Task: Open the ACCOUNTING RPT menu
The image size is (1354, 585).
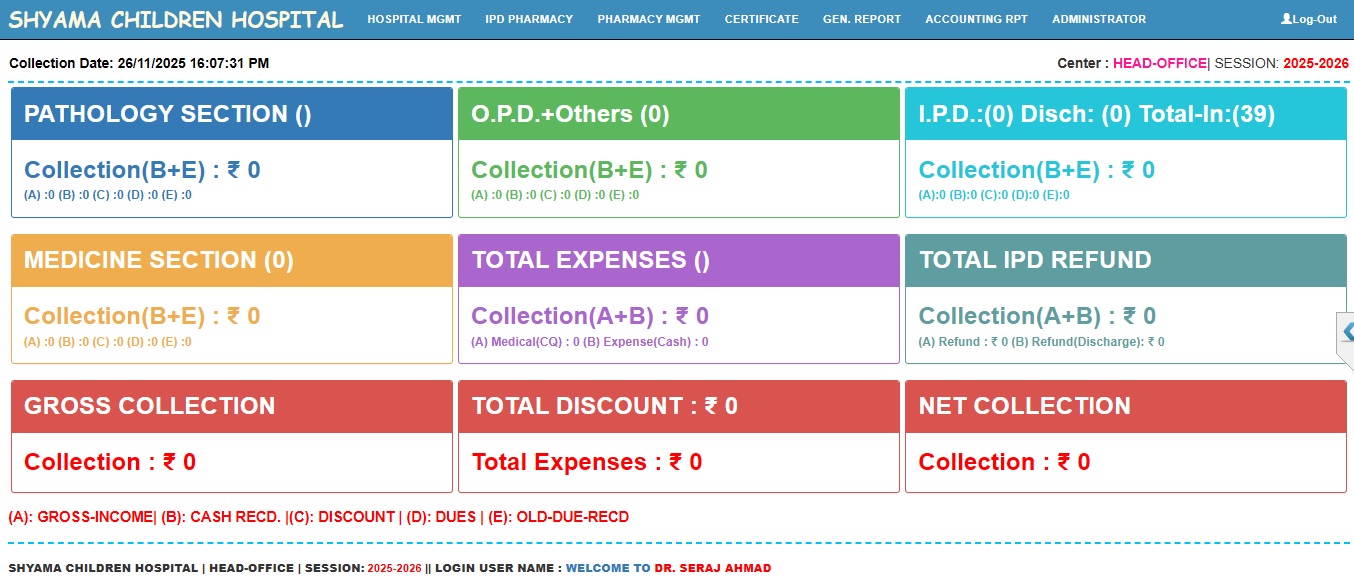Action: click(976, 19)
